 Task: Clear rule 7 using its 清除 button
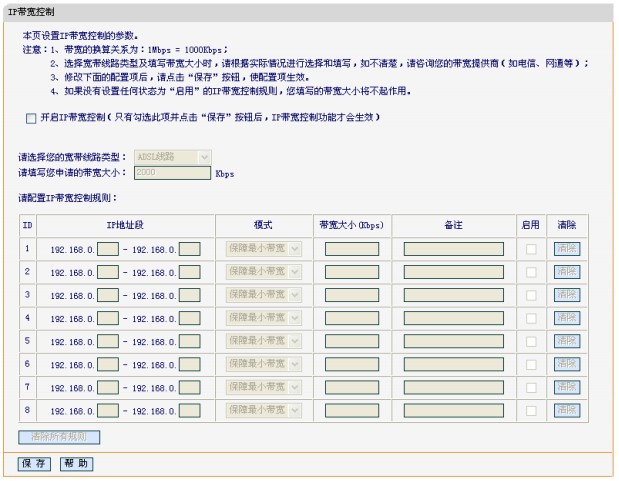[x=567, y=387]
